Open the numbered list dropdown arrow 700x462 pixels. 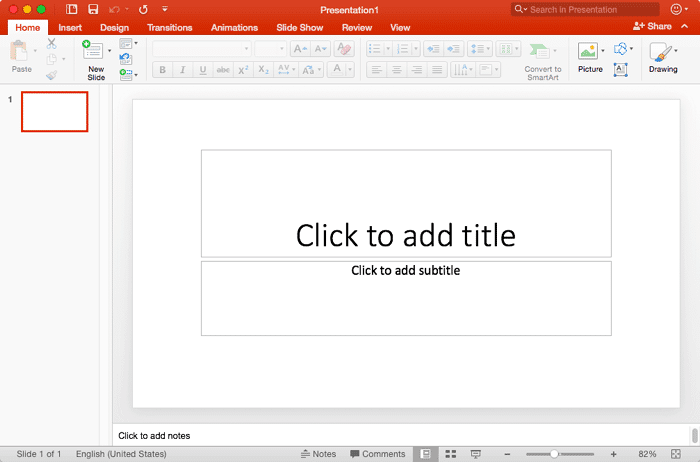[x=416, y=49]
